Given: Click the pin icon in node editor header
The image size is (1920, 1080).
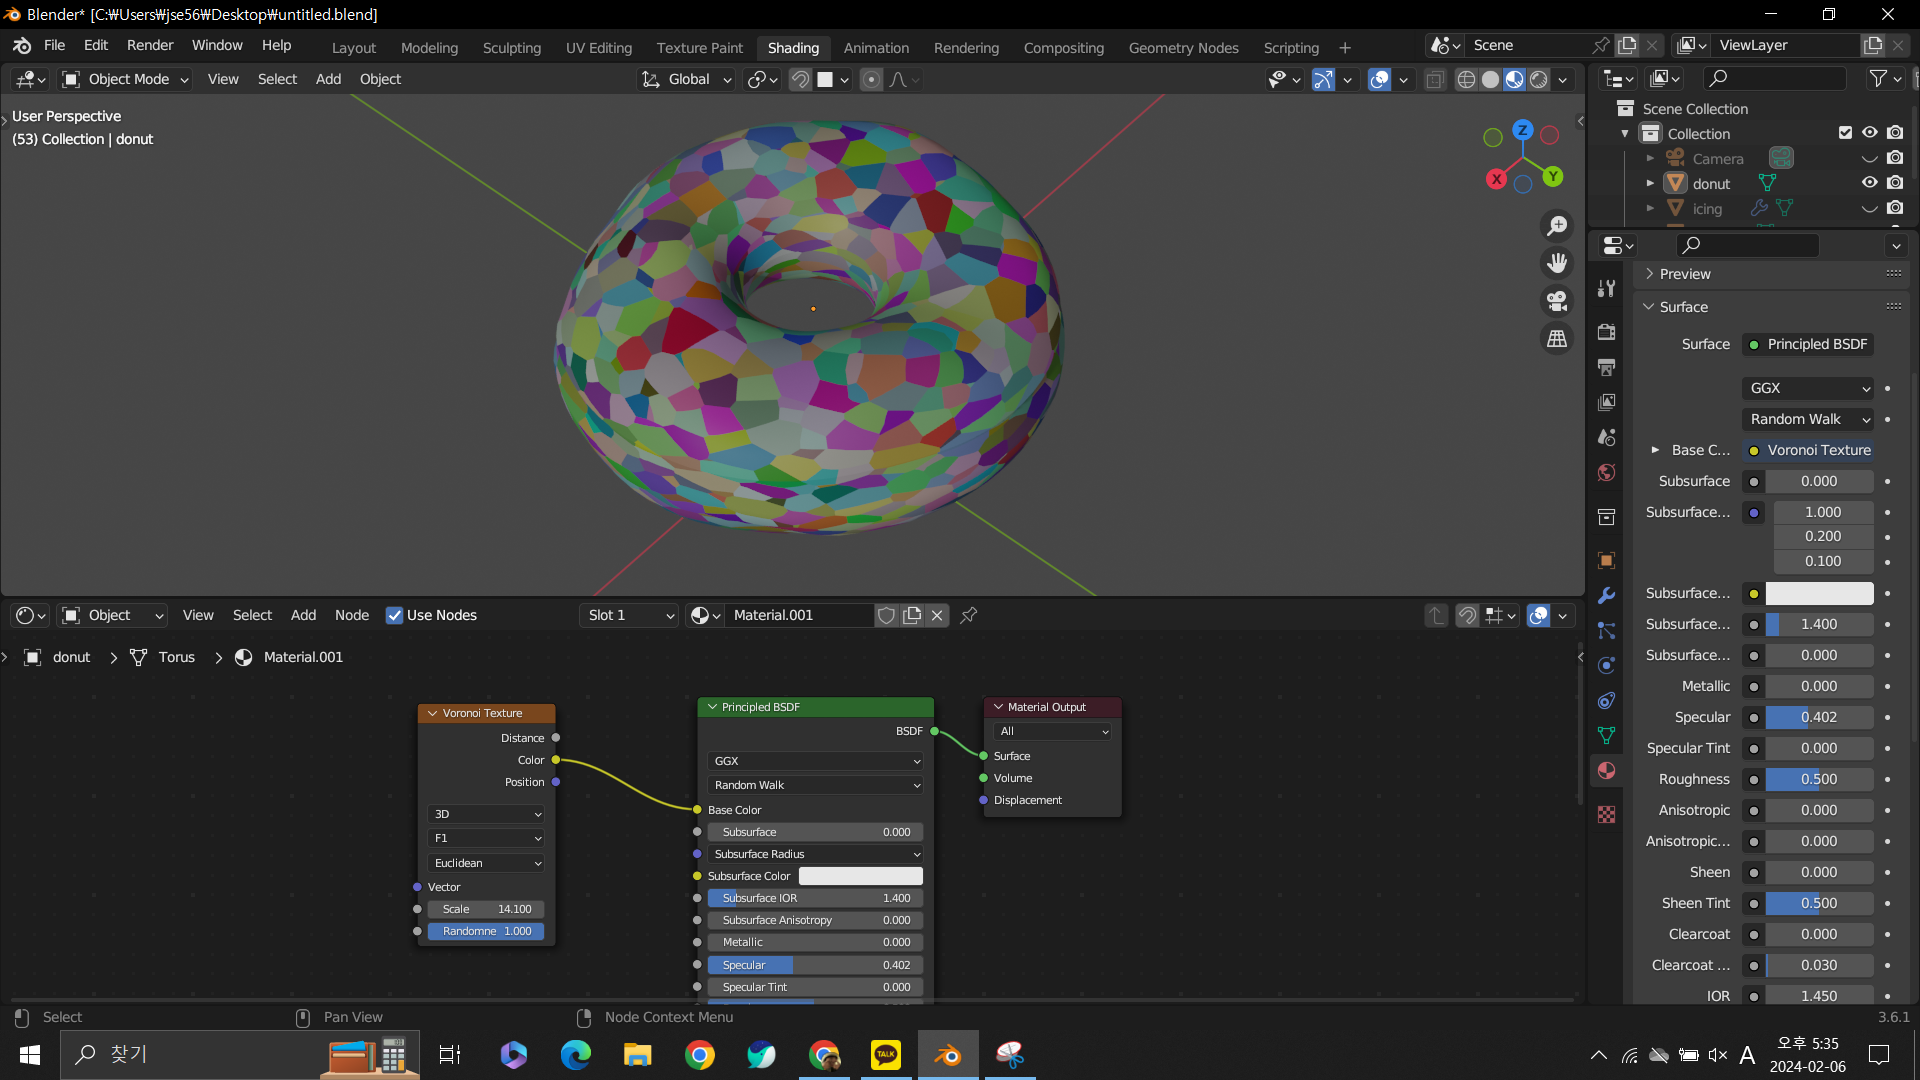Looking at the screenshot, I should tap(968, 615).
